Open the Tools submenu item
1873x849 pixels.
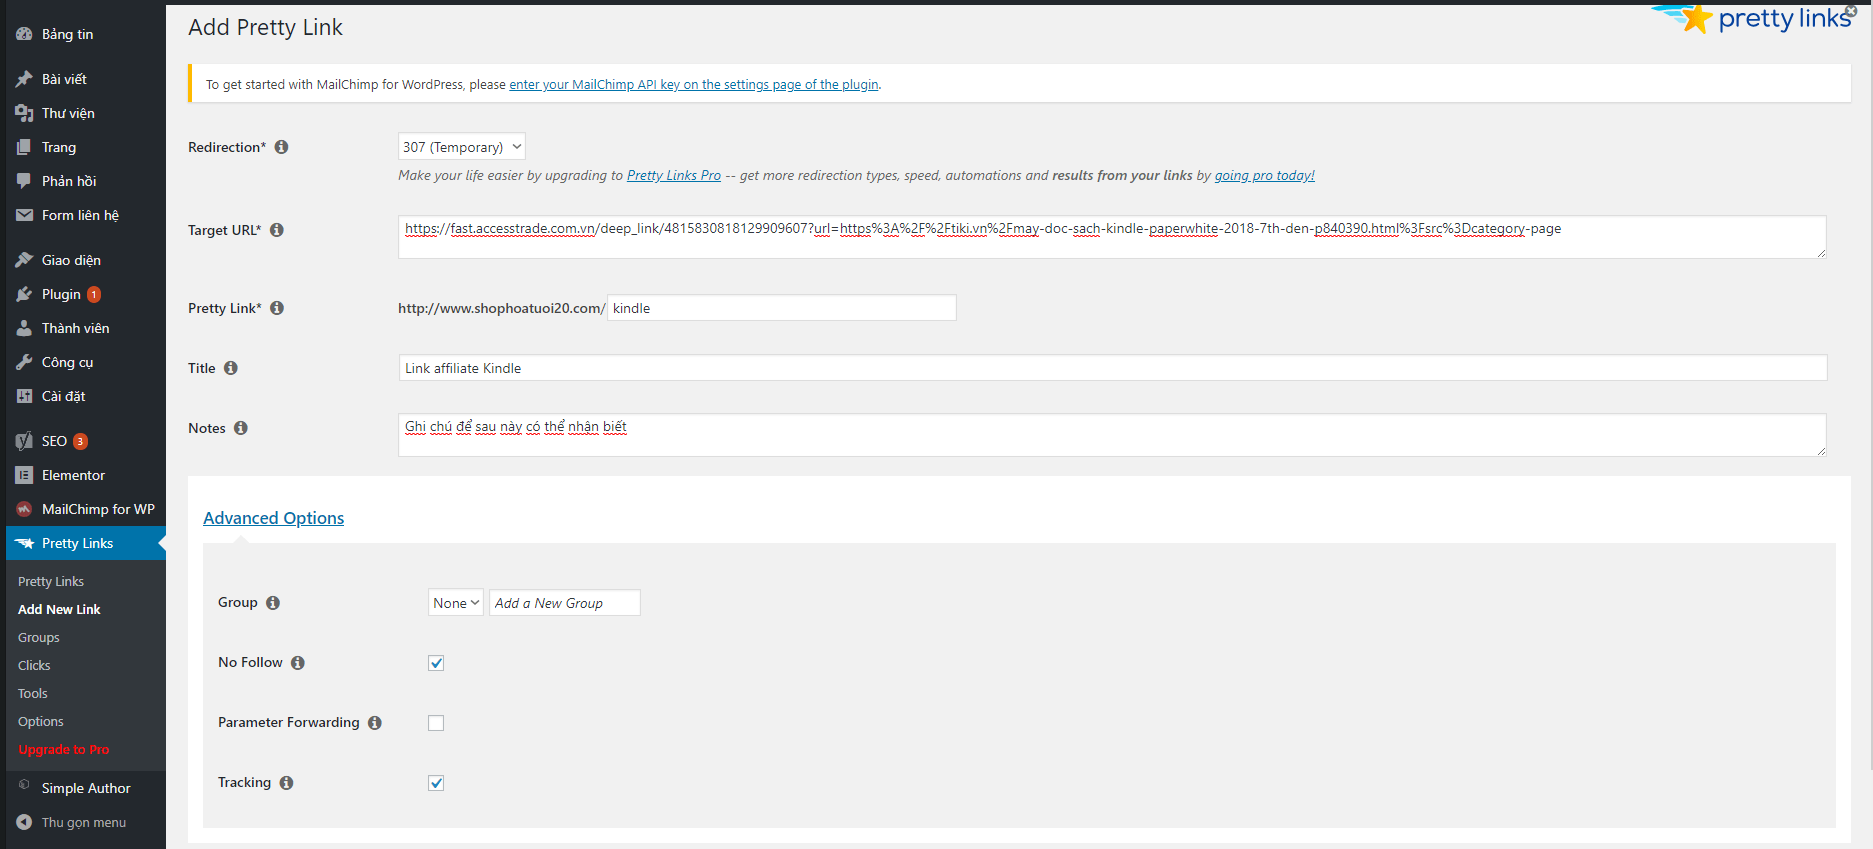33,693
